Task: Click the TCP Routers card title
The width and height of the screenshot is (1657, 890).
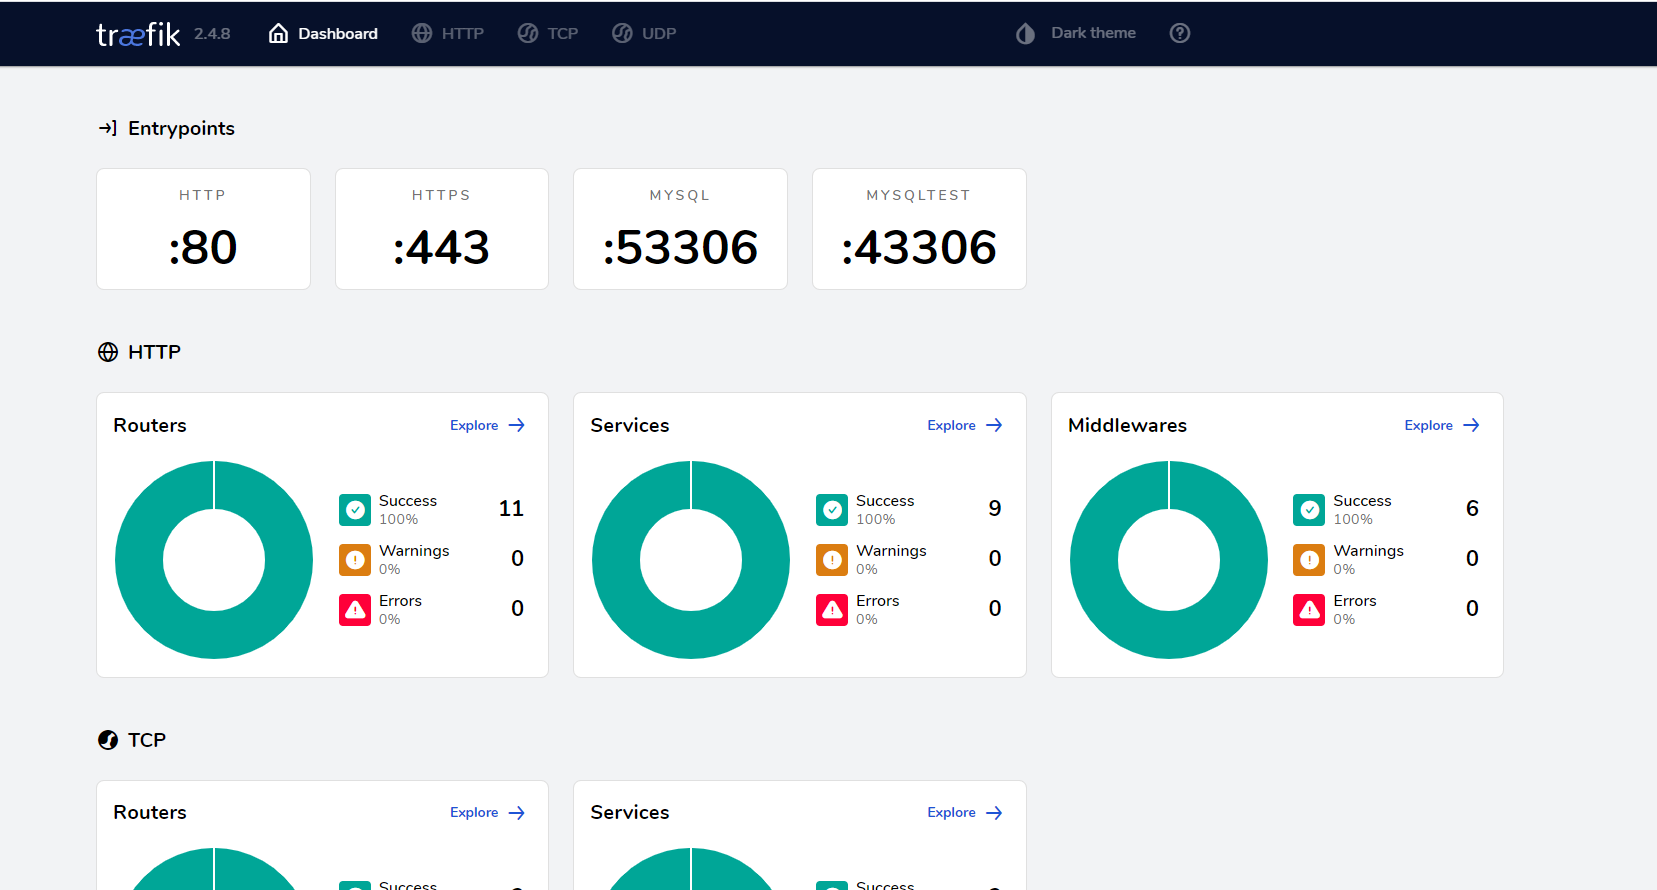Action: (150, 812)
